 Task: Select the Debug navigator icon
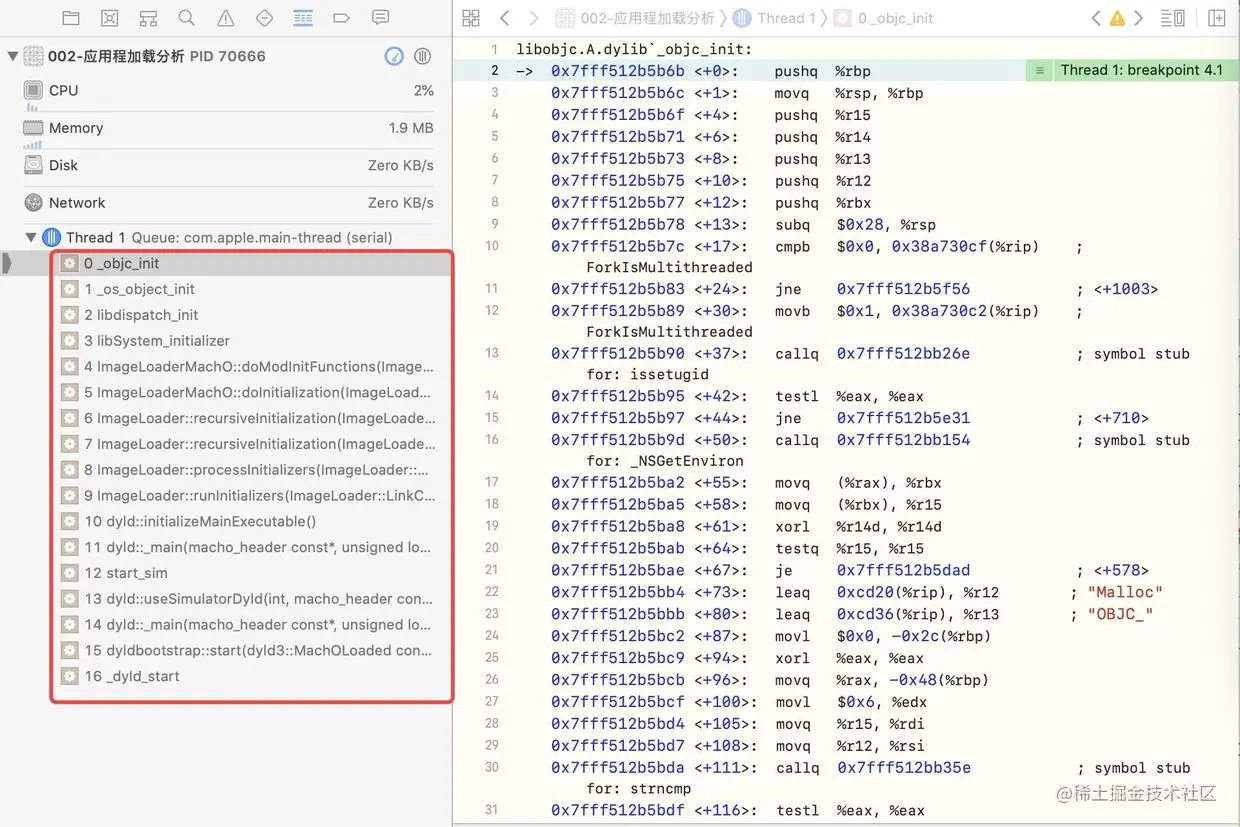tap(303, 18)
